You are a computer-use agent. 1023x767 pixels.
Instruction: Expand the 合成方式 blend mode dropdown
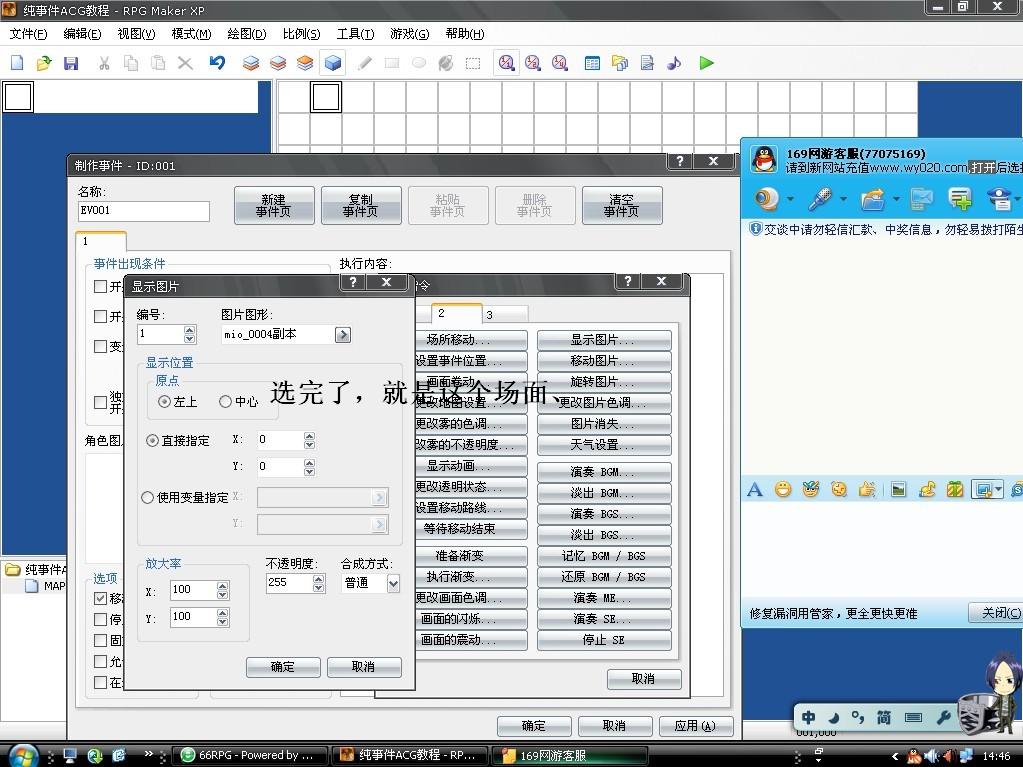click(x=393, y=583)
